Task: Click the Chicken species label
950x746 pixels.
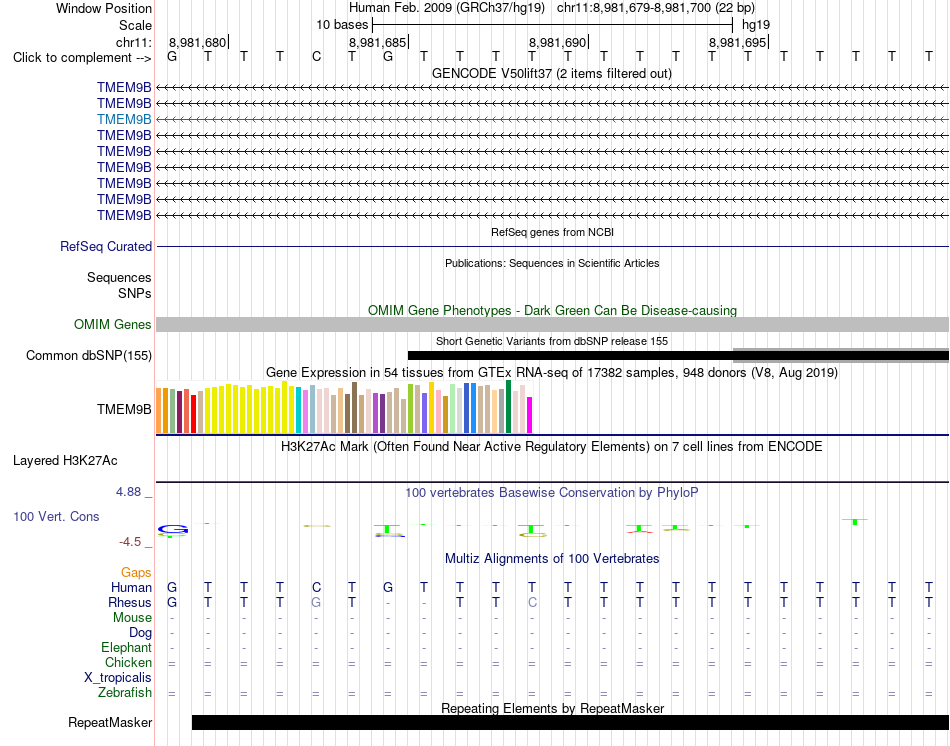Action: tap(128, 663)
